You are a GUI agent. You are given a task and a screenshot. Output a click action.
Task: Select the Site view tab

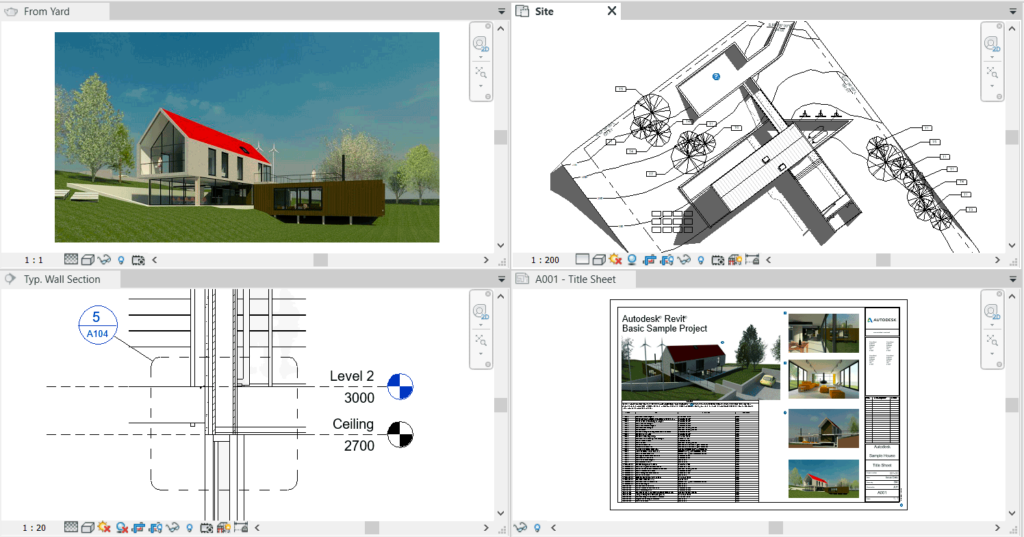click(566, 11)
